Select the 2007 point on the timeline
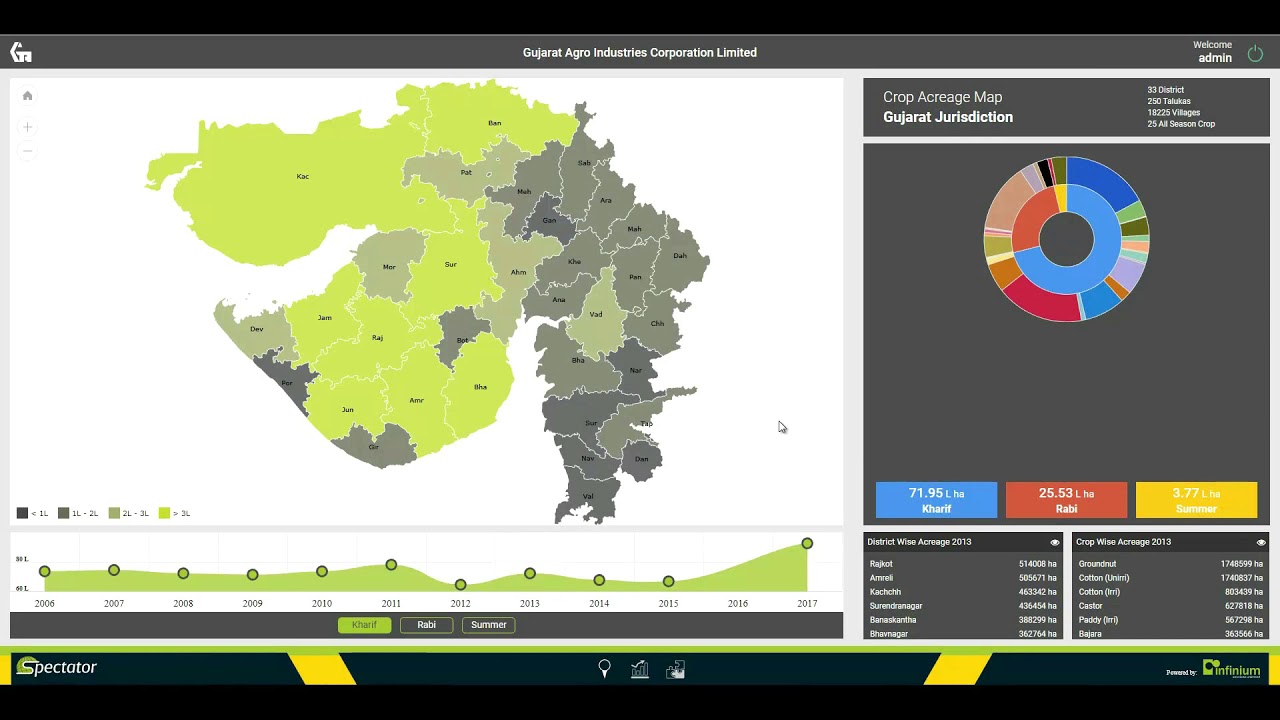This screenshot has width=1280, height=720. point(114,570)
